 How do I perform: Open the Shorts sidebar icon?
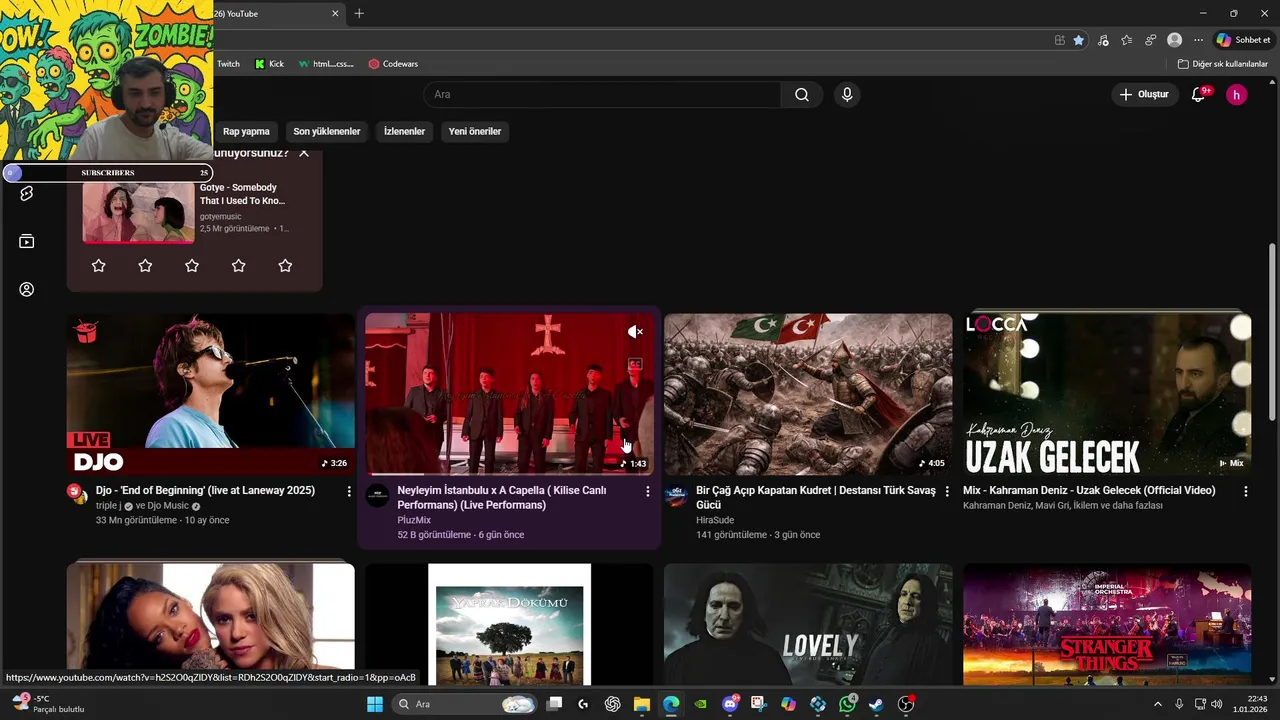click(27, 193)
